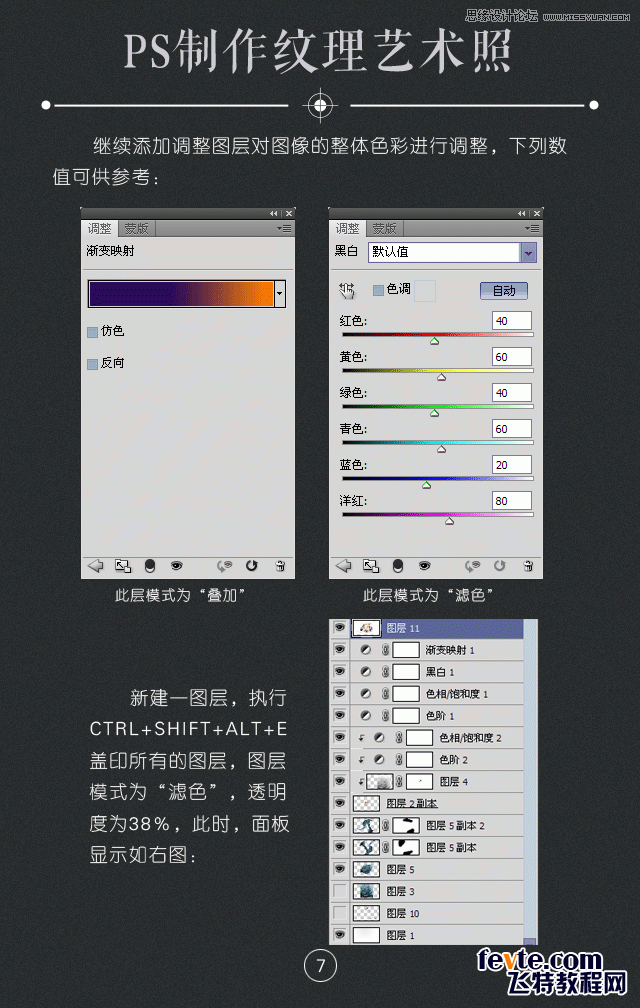
Task: Select the 图层 2 副本 layer row
Action: click(x=427, y=804)
